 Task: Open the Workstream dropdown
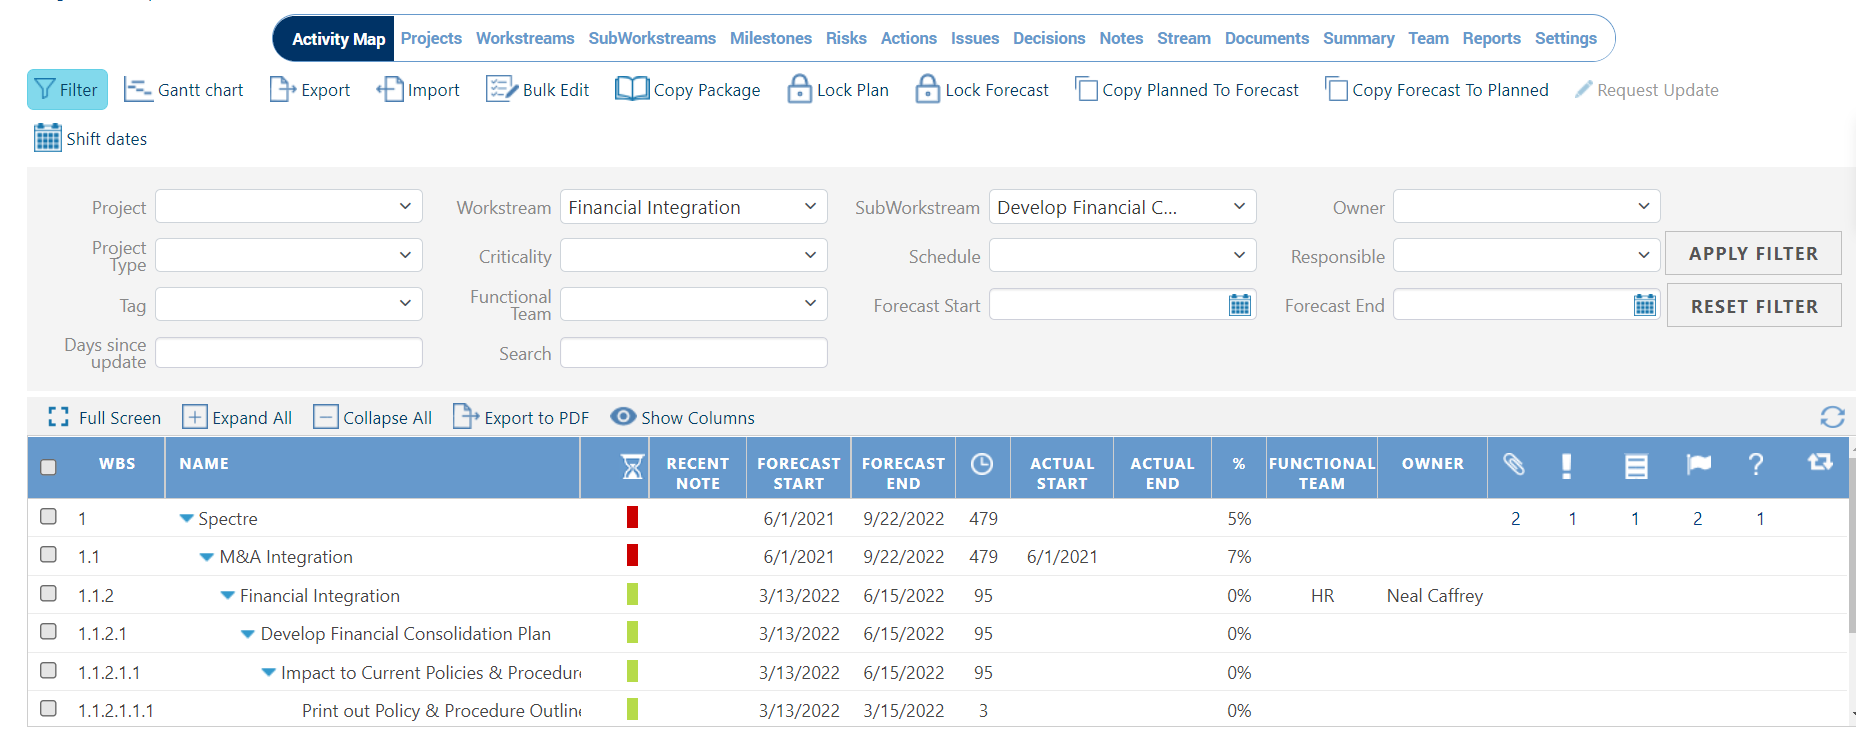coord(694,207)
